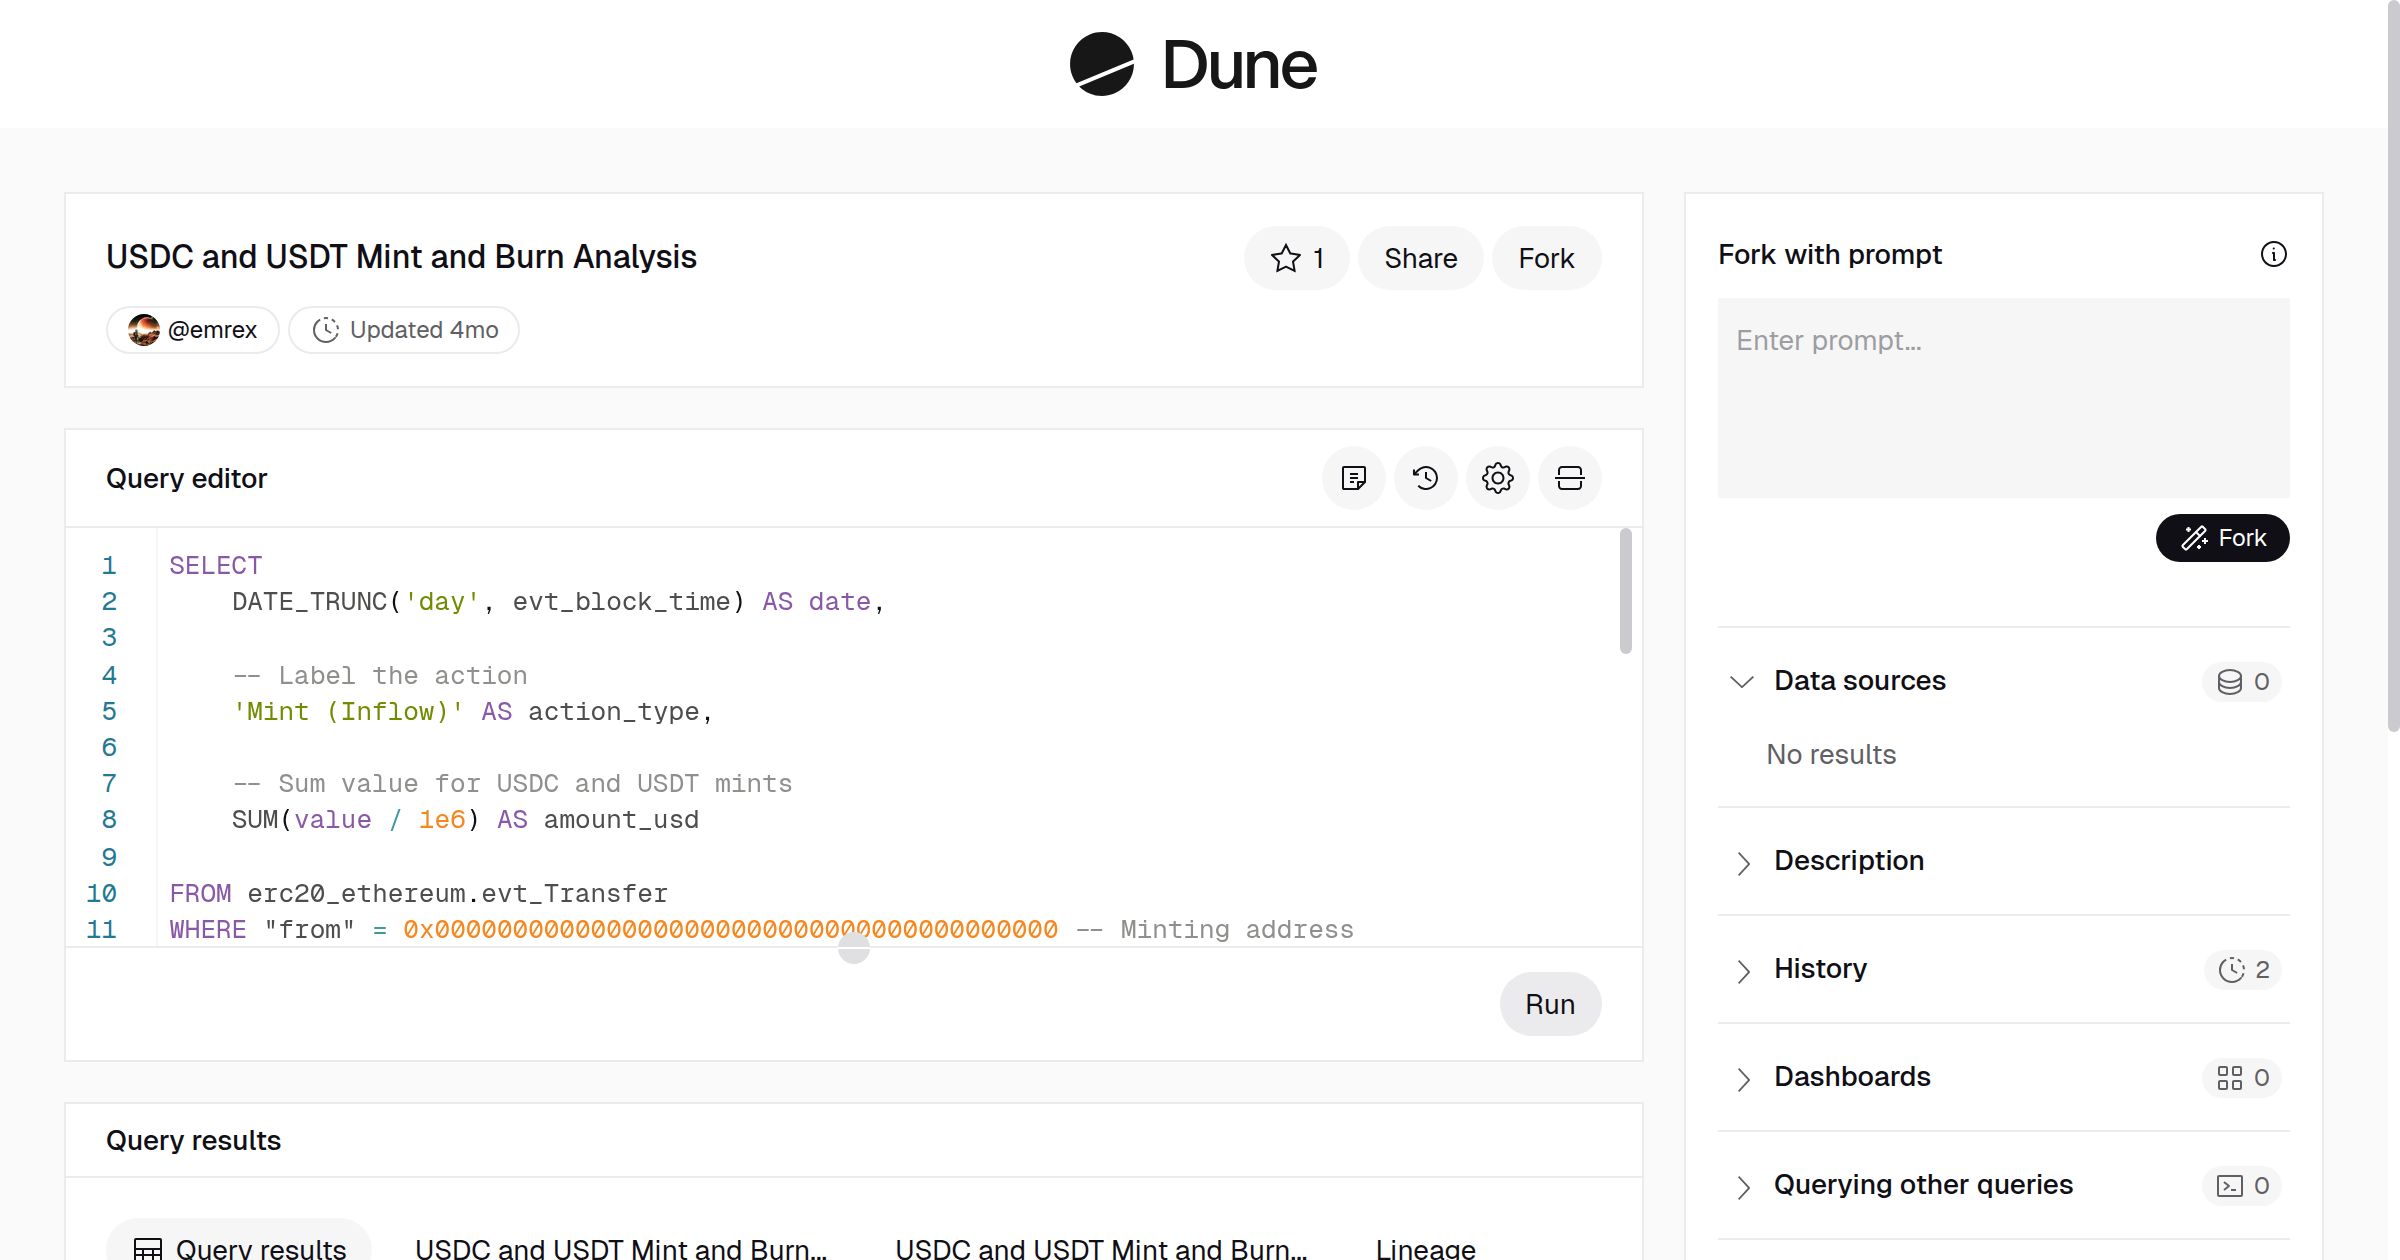
Task: Click the info icon next to Fork with prompt
Action: [2274, 255]
